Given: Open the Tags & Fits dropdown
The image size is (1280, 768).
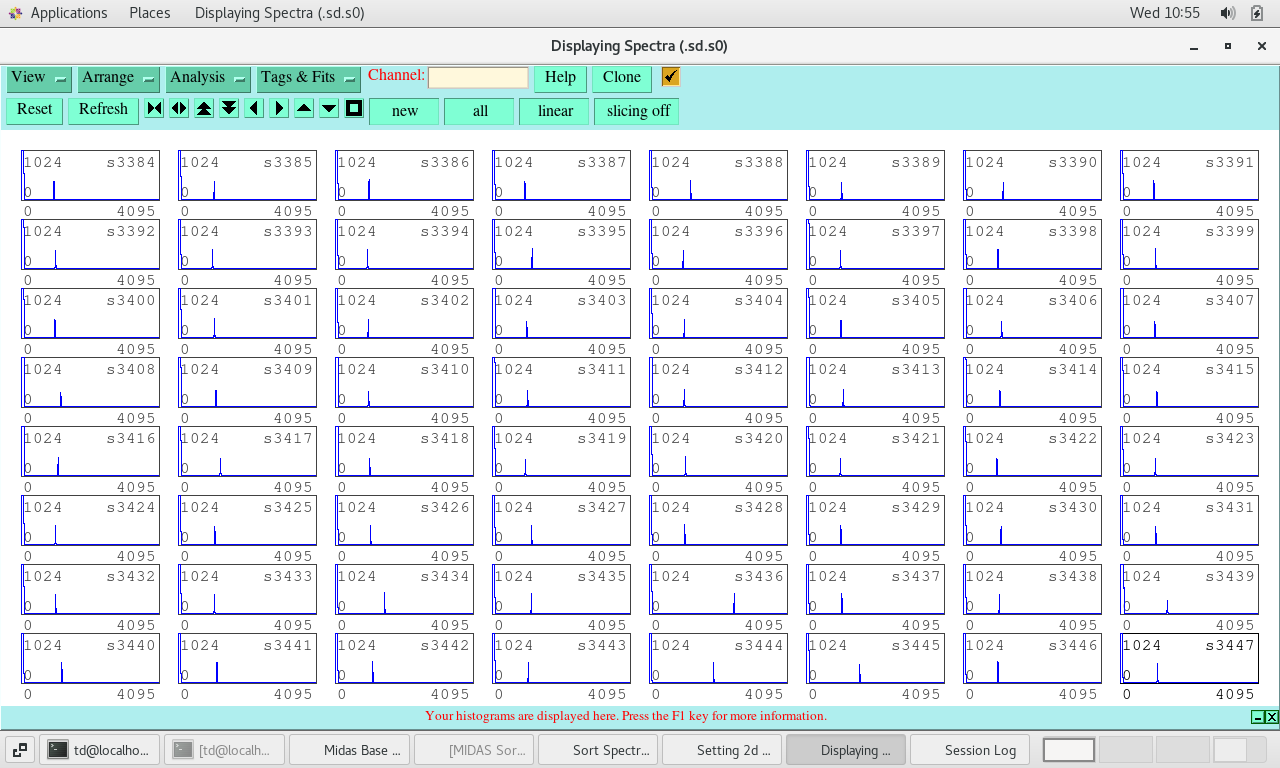Looking at the screenshot, I should (308, 78).
